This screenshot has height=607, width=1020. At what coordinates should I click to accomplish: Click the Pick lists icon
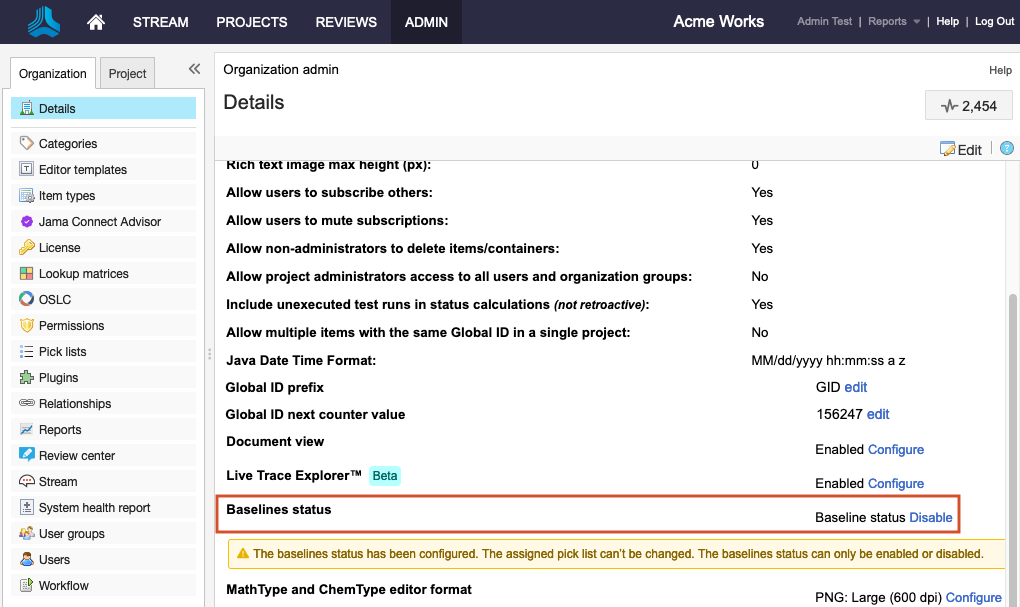(x=27, y=351)
